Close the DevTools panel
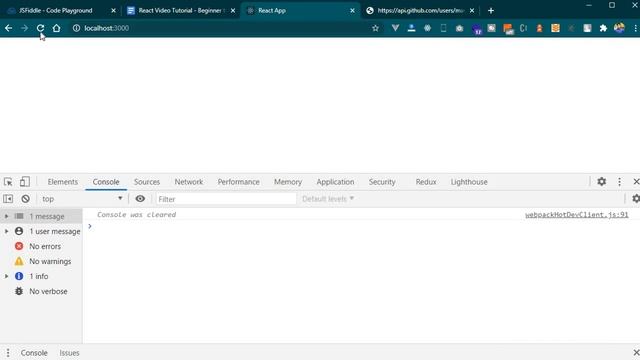This screenshot has width=640, height=360. [636, 182]
